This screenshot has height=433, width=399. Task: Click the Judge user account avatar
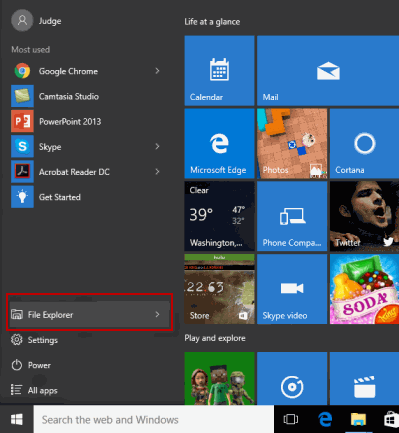(x=22, y=21)
